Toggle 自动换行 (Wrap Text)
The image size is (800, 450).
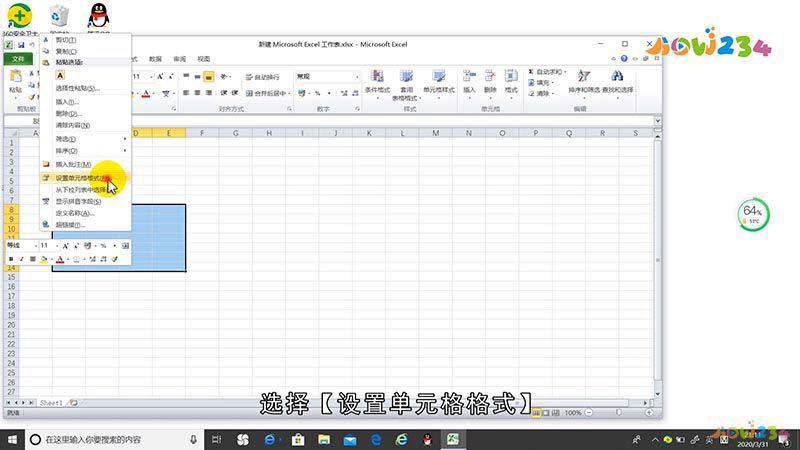[263, 77]
